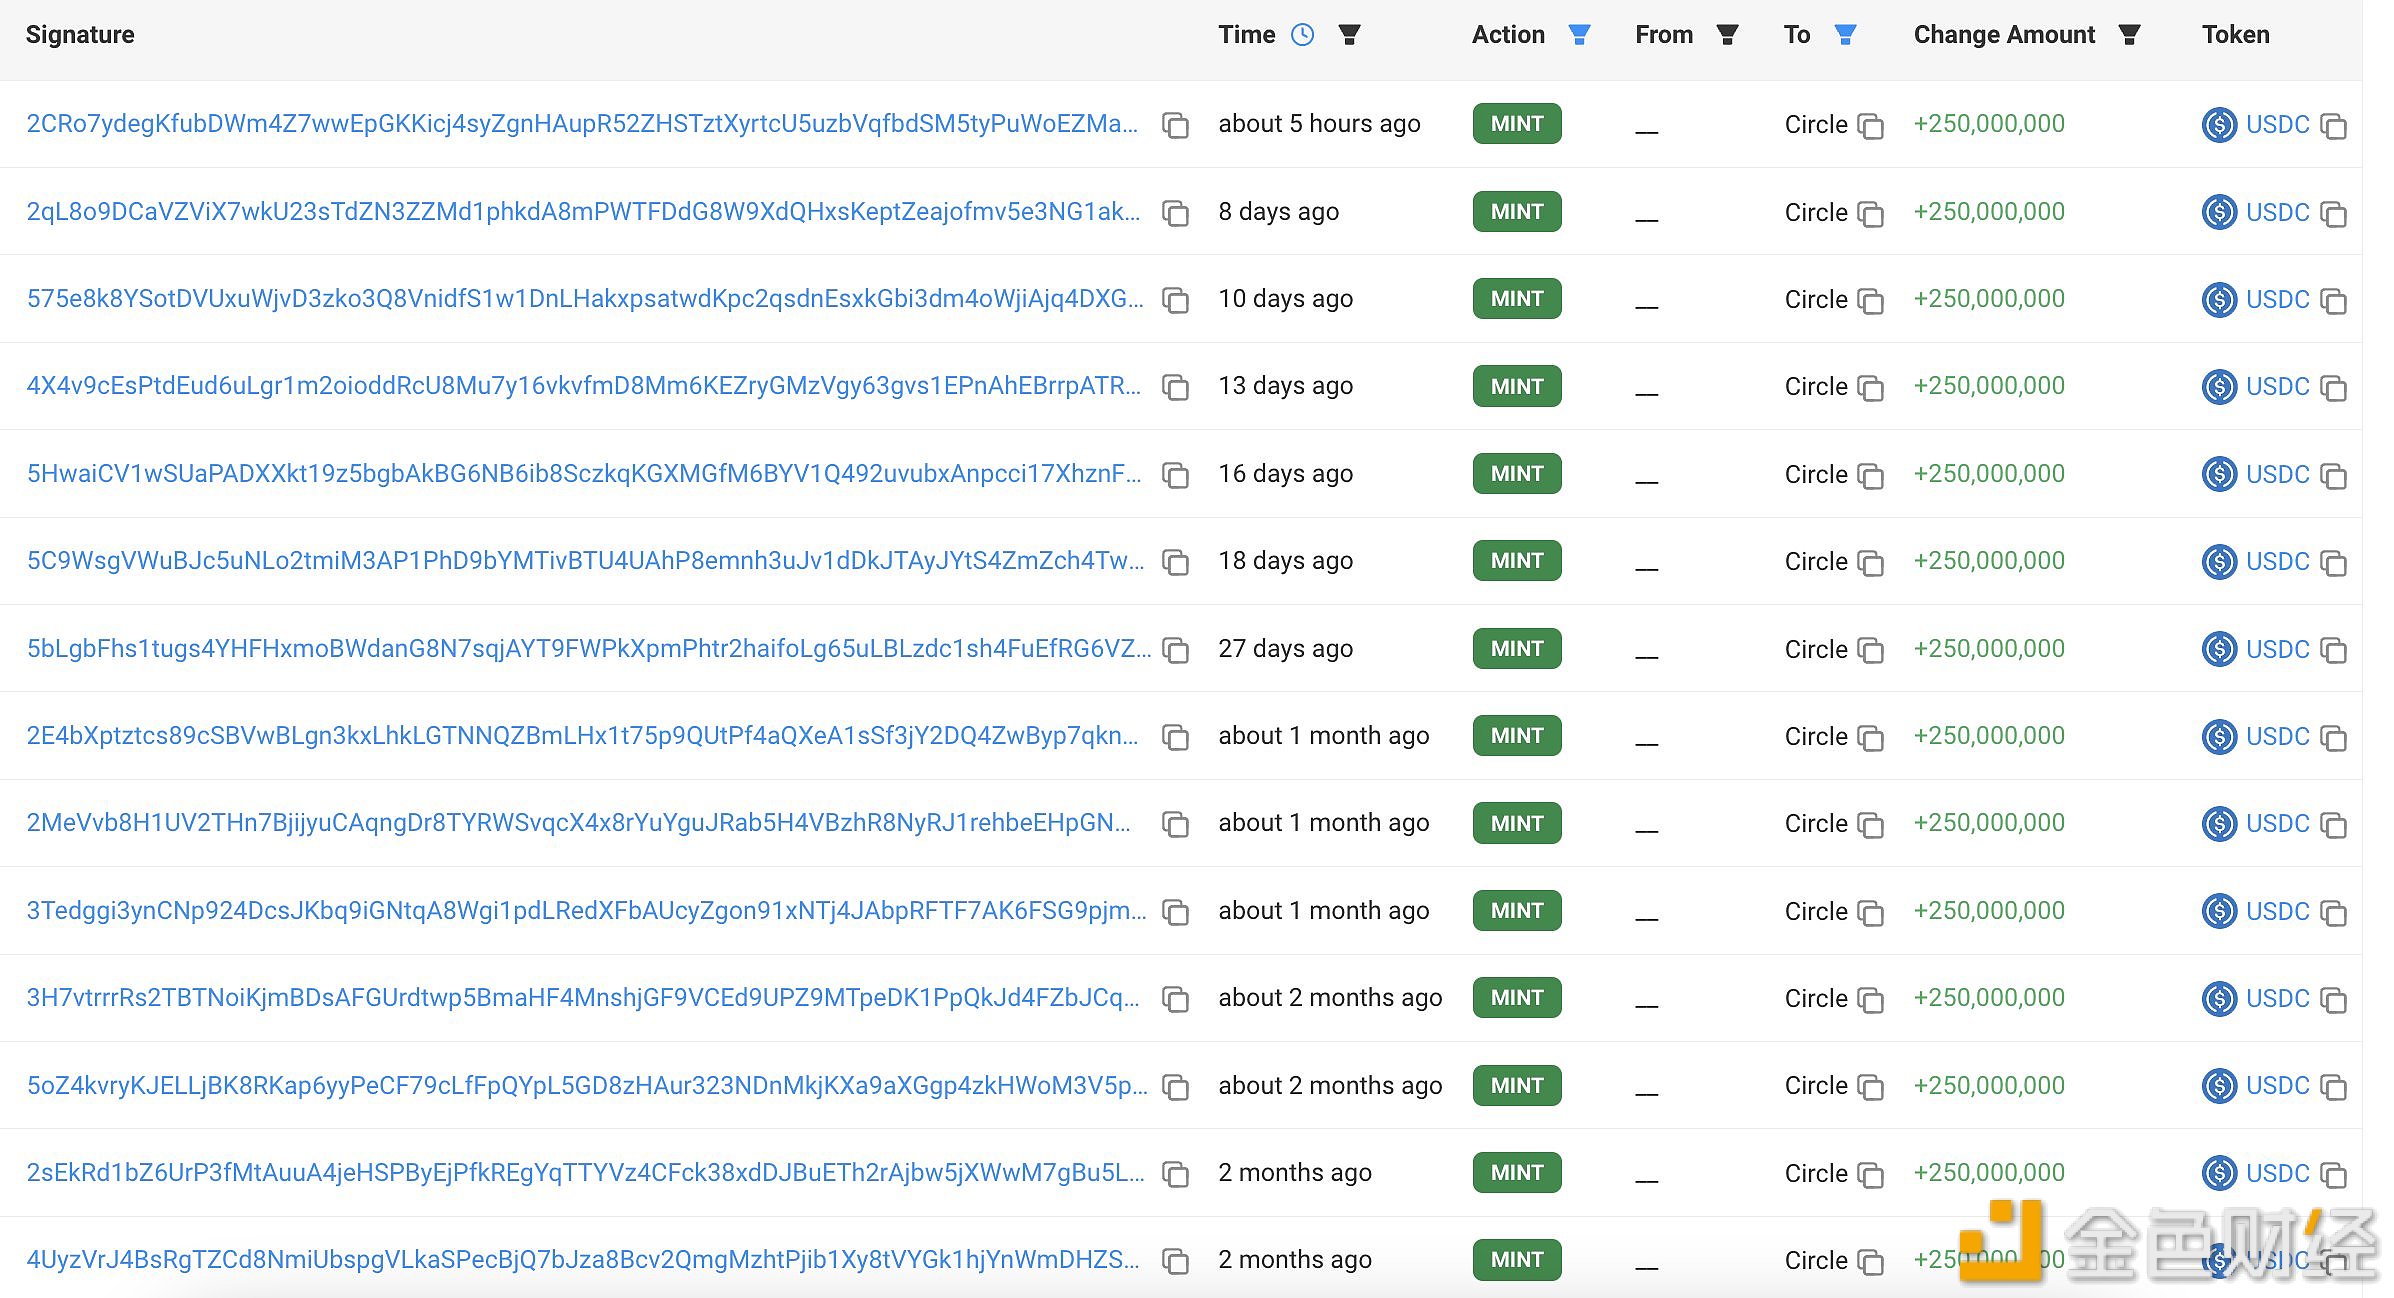
Task: Click the copy icon next to Circle on row 7
Action: 1871,647
